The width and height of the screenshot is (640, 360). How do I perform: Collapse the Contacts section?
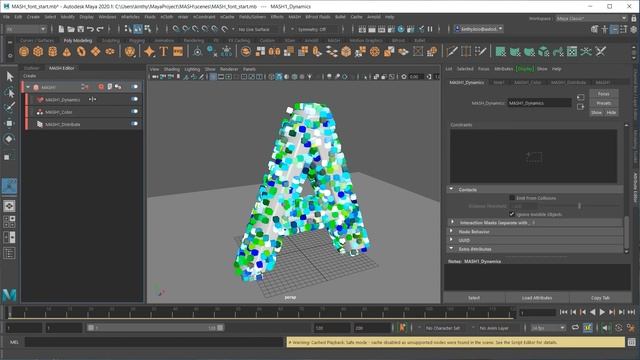(451, 189)
